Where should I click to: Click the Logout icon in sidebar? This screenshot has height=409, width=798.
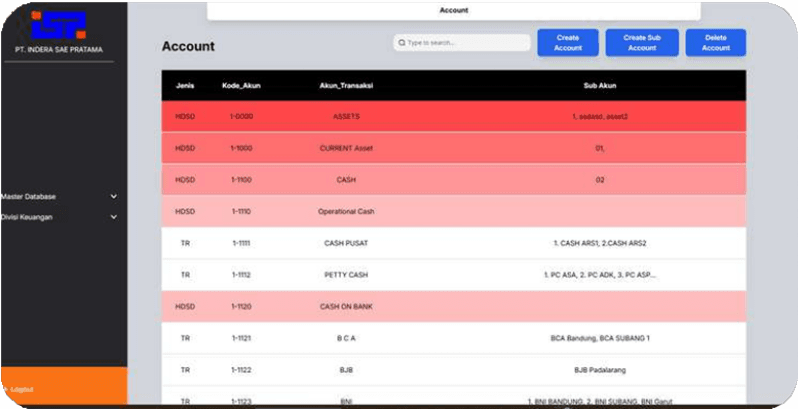point(6,389)
